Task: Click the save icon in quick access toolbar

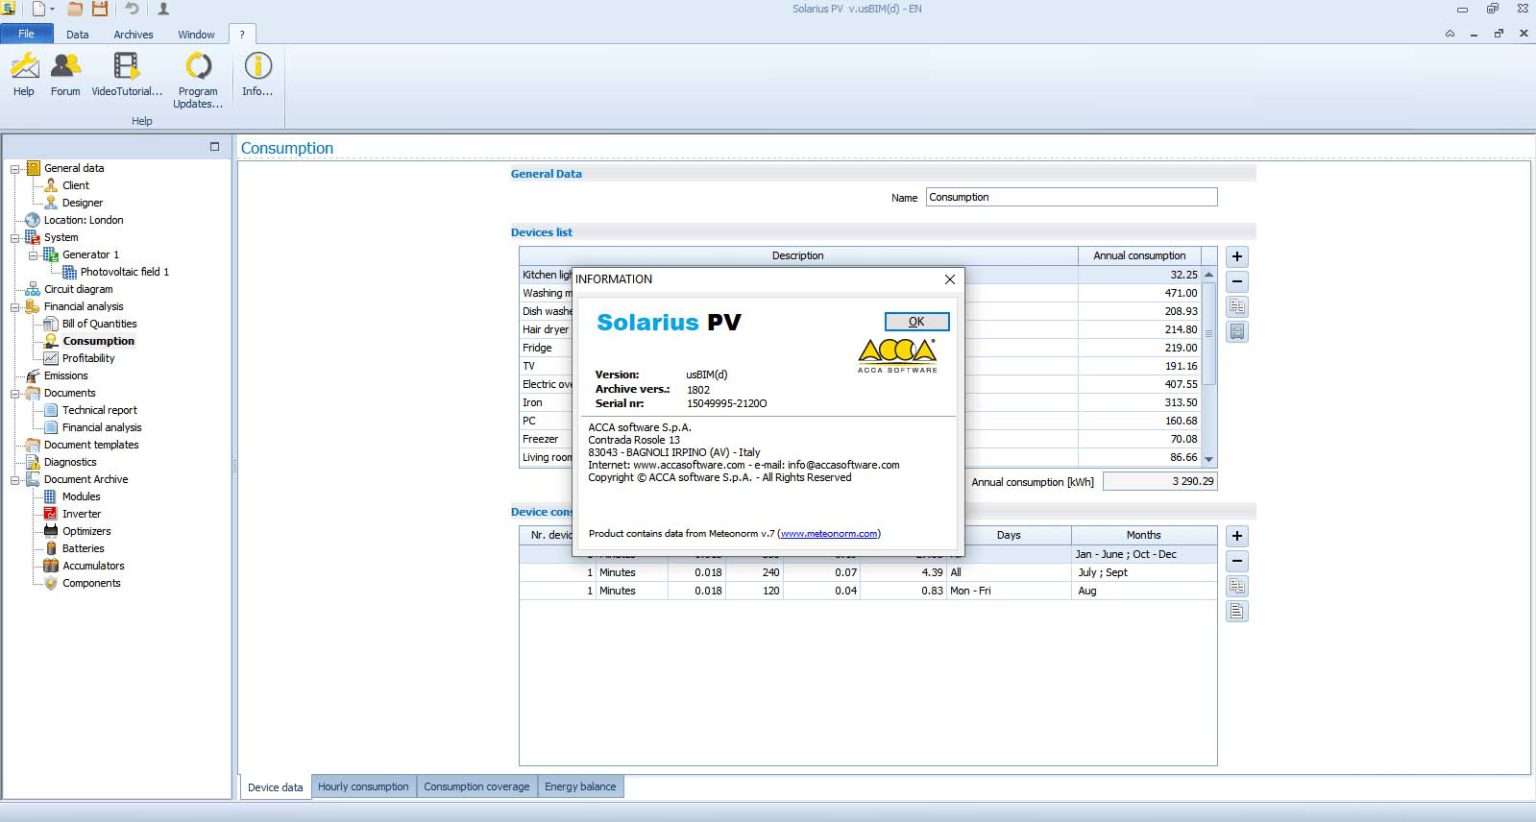Action: point(100,9)
